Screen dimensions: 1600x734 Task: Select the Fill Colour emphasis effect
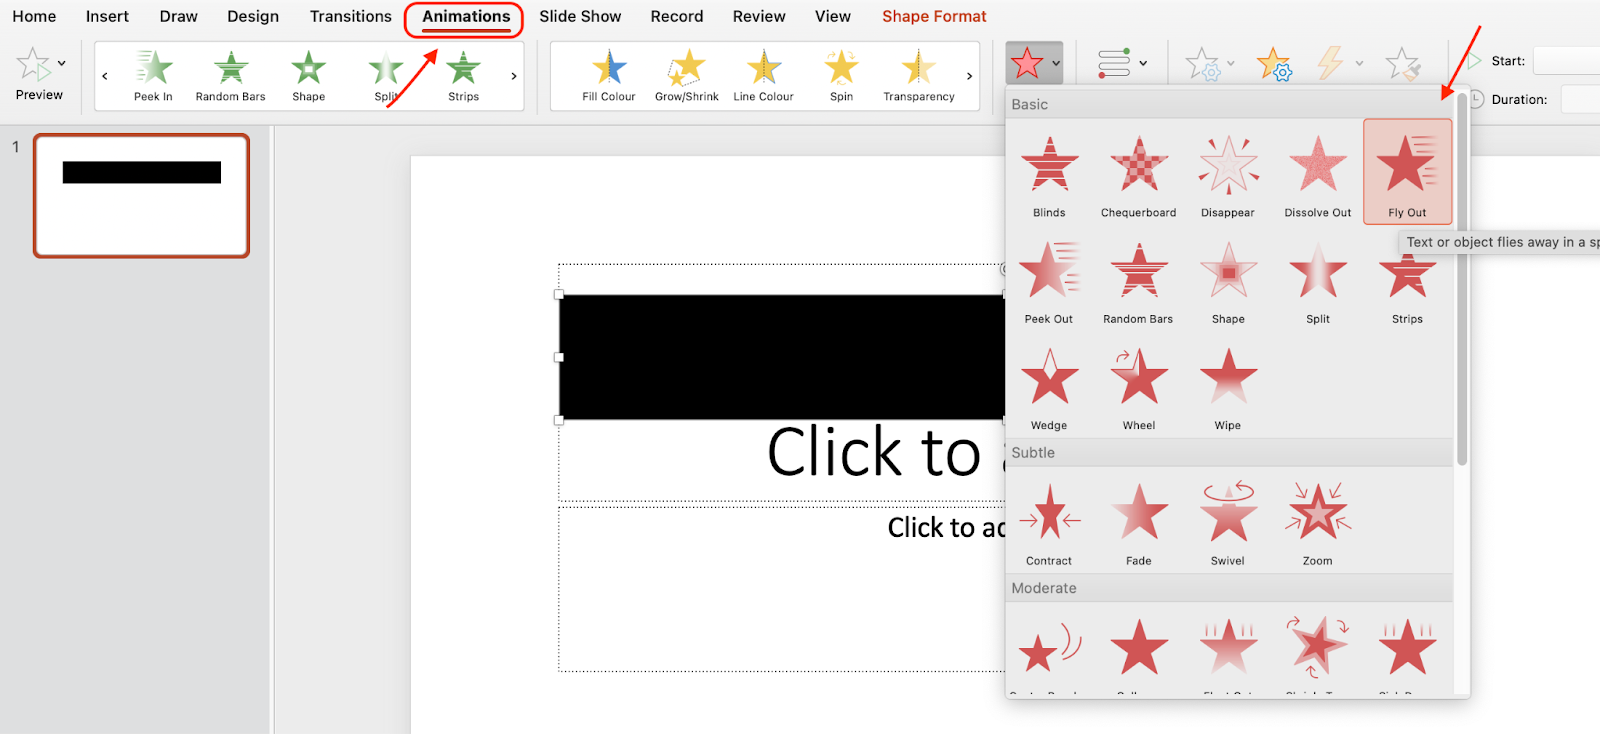(609, 76)
